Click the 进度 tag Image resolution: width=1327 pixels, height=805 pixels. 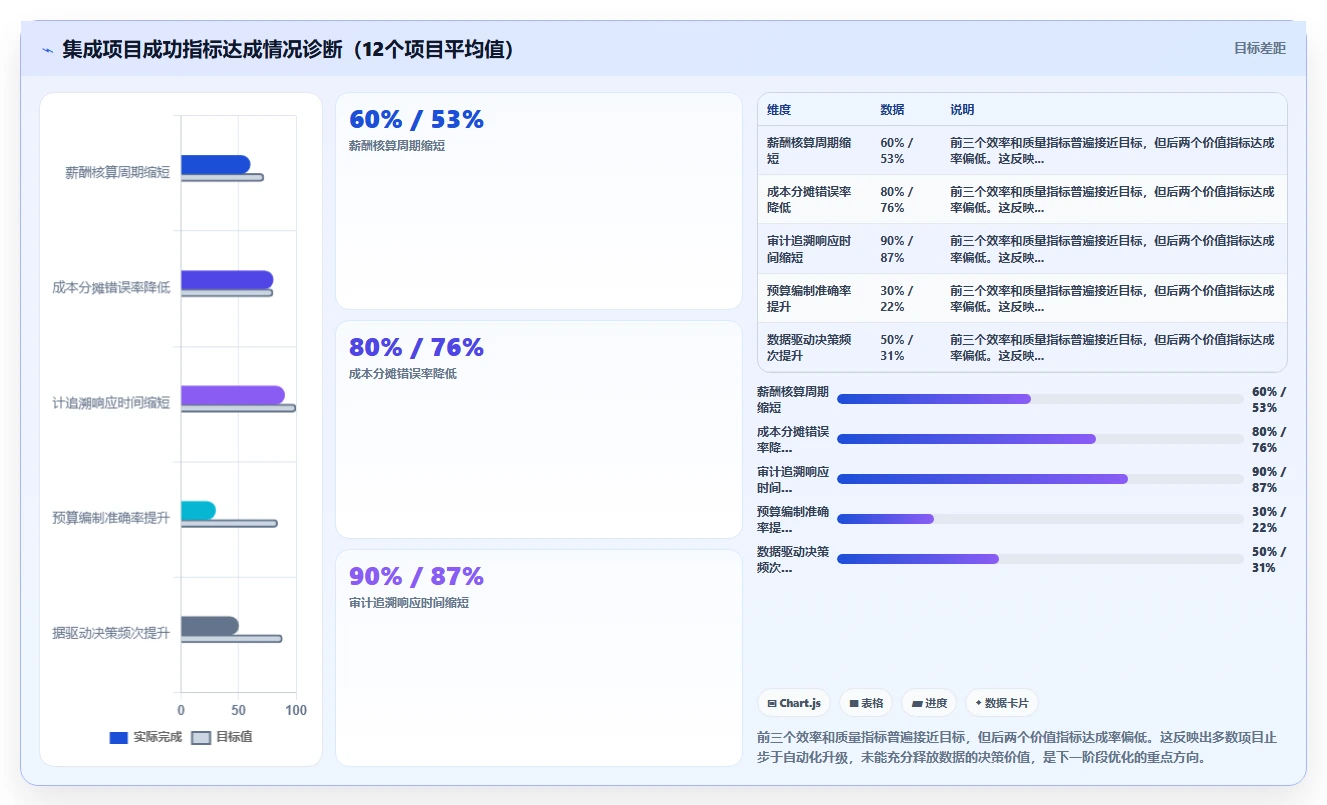[x=929, y=703]
